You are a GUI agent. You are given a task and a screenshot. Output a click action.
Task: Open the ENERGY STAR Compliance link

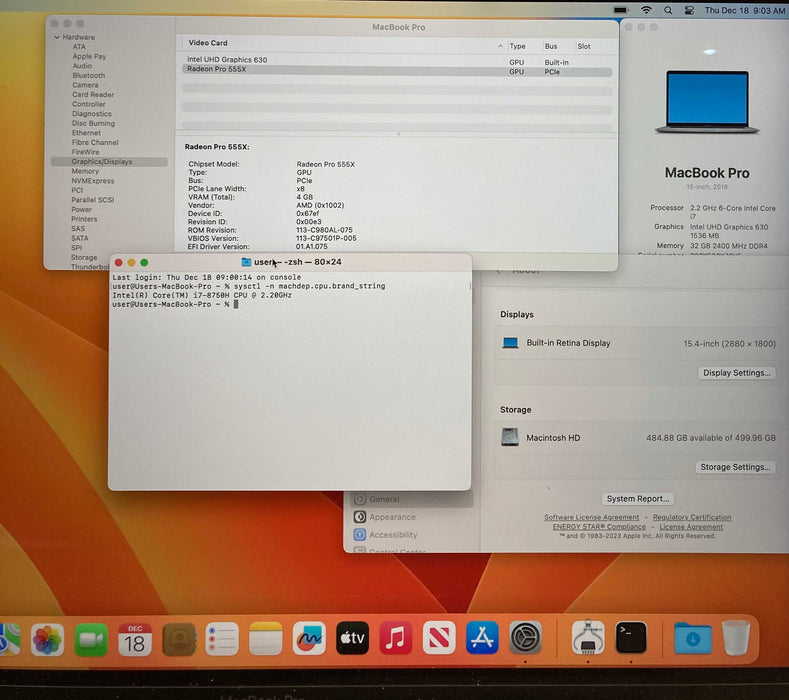[x=599, y=527]
